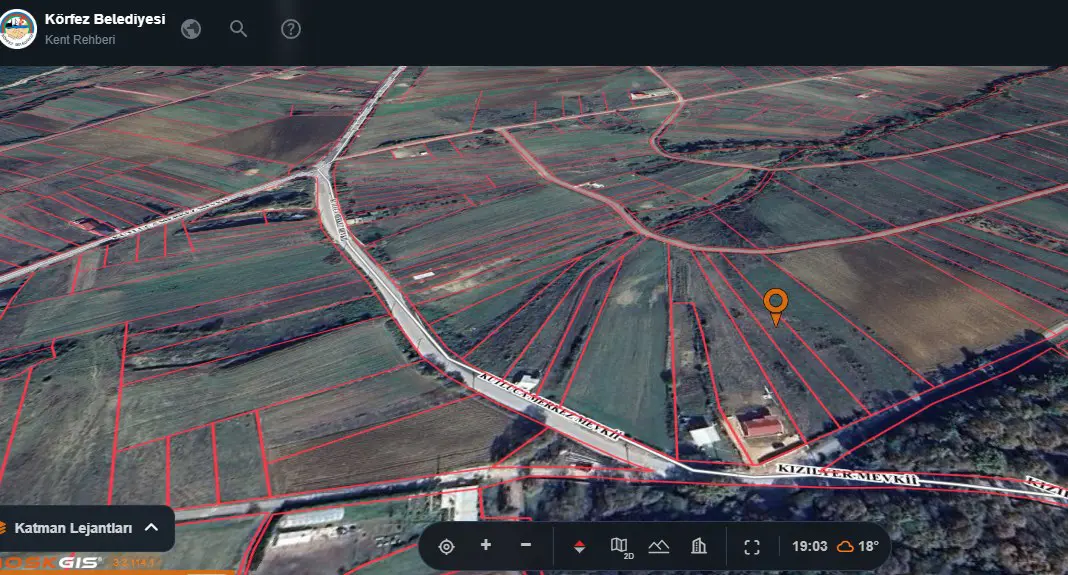
Task: Click the Körfez Belediyesi logo
Action: pos(17,29)
